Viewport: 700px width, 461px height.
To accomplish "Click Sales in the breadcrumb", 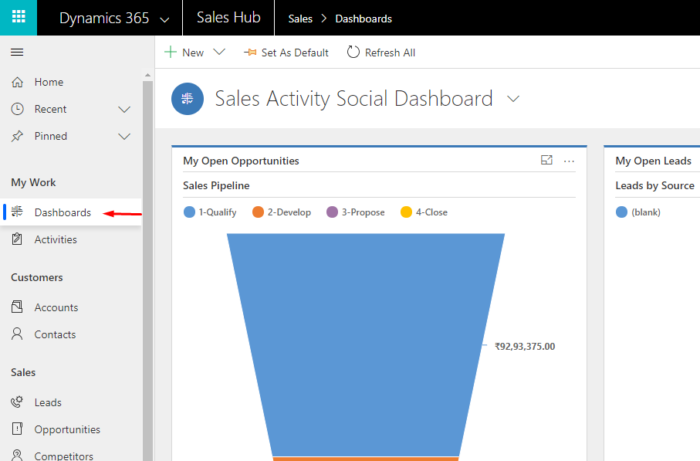I will coord(300,19).
